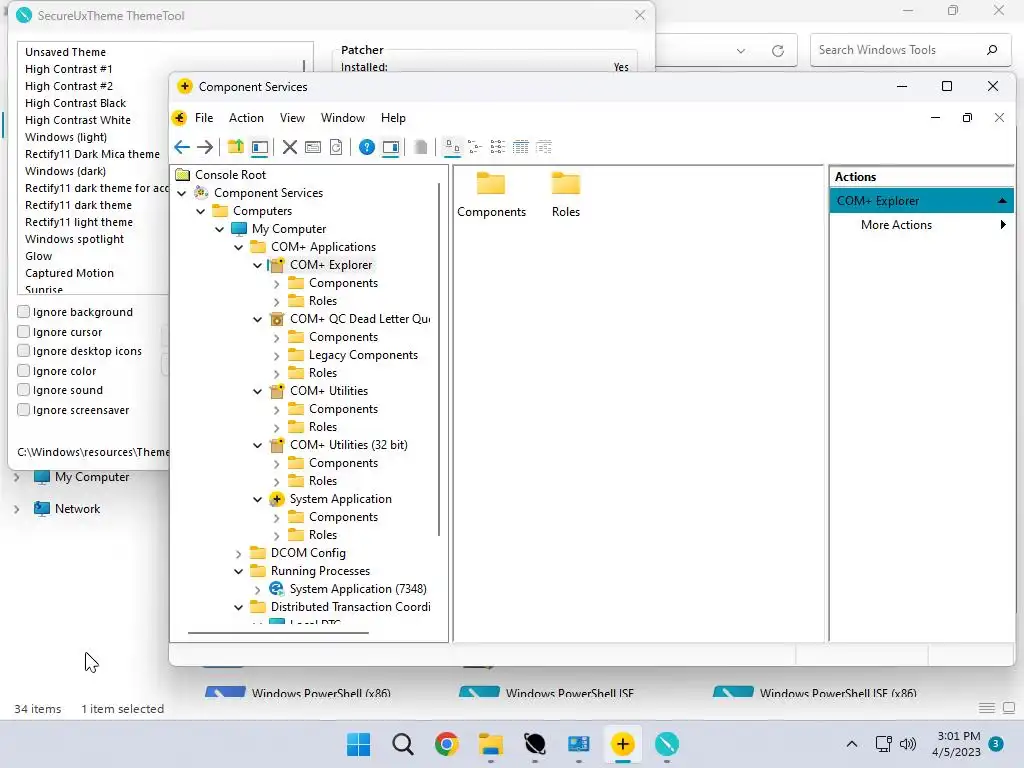Screen dimensions: 1024x768
Task: Open Windows Start button on taskbar
Action: coord(359,744)
